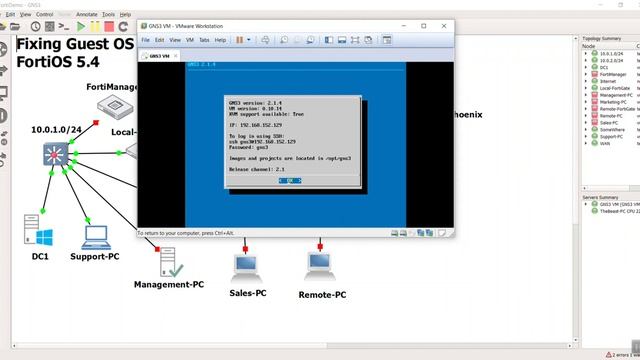Click VMware send Ctrl+Alt+Del icon
Screen dimensions: 640x360
[x=265, y=40]
